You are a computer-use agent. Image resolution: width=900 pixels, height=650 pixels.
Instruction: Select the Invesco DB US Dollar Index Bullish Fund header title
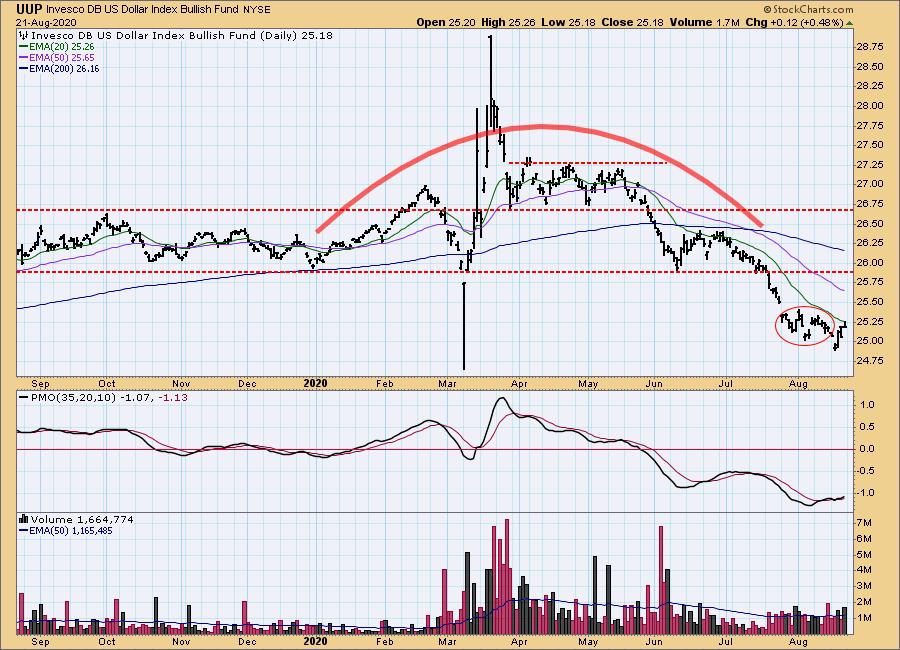142,10
